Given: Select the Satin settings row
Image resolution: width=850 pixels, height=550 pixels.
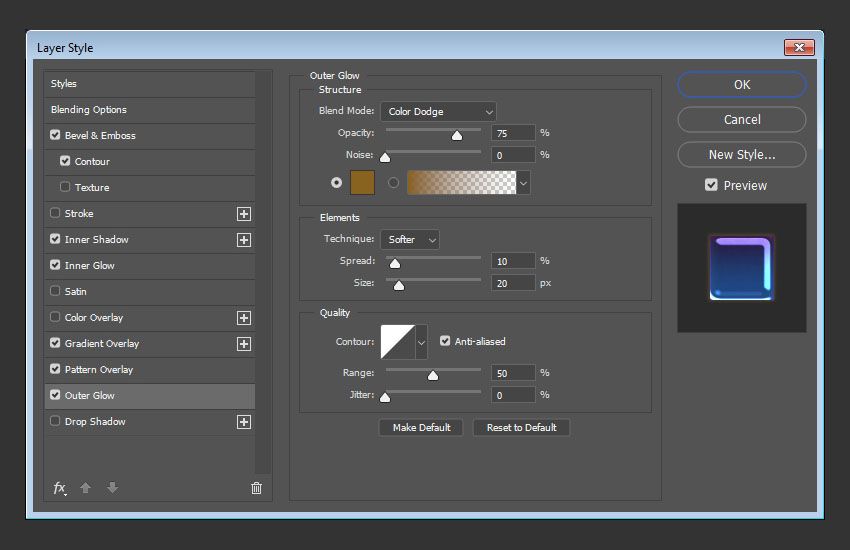Looking at the screenshot, I should point(149,292).
